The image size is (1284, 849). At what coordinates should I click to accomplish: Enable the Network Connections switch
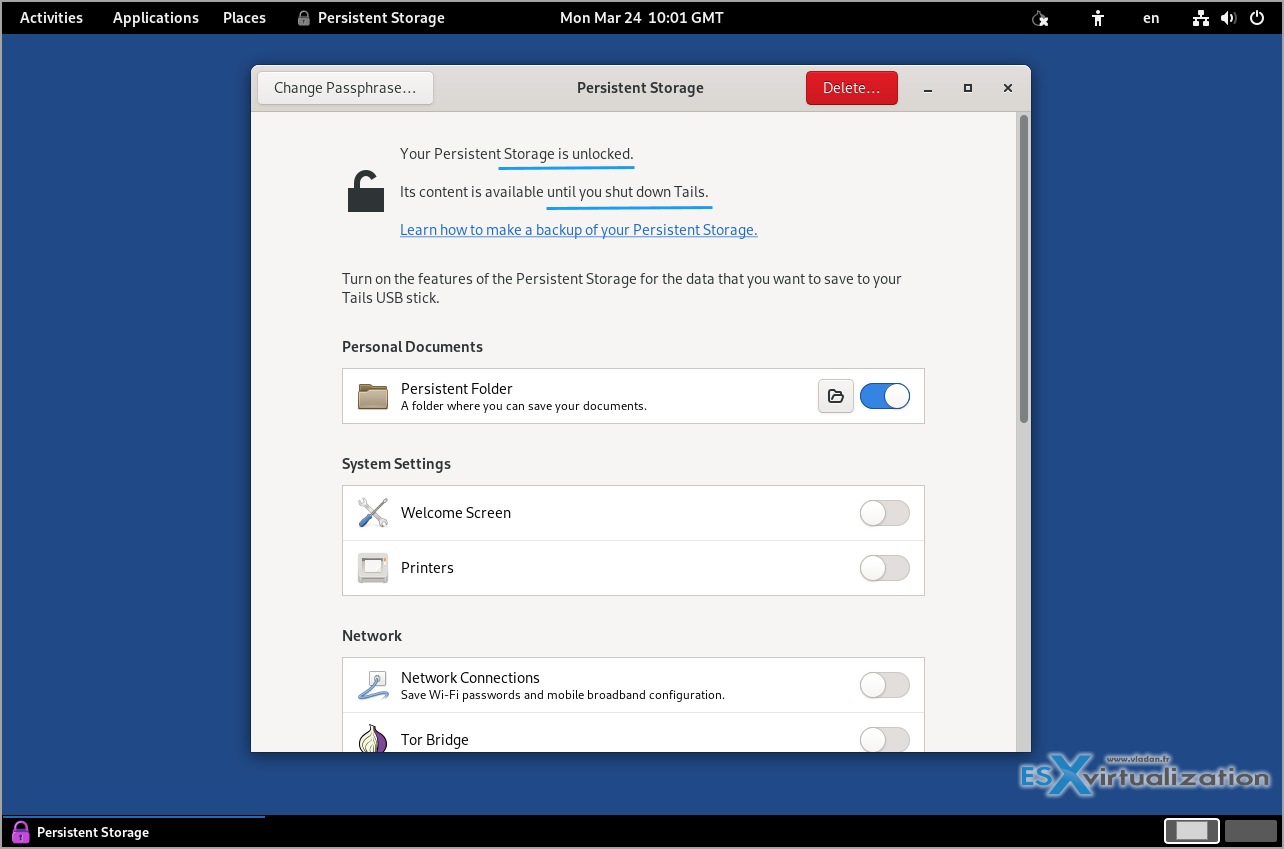[x=885, y=685]
